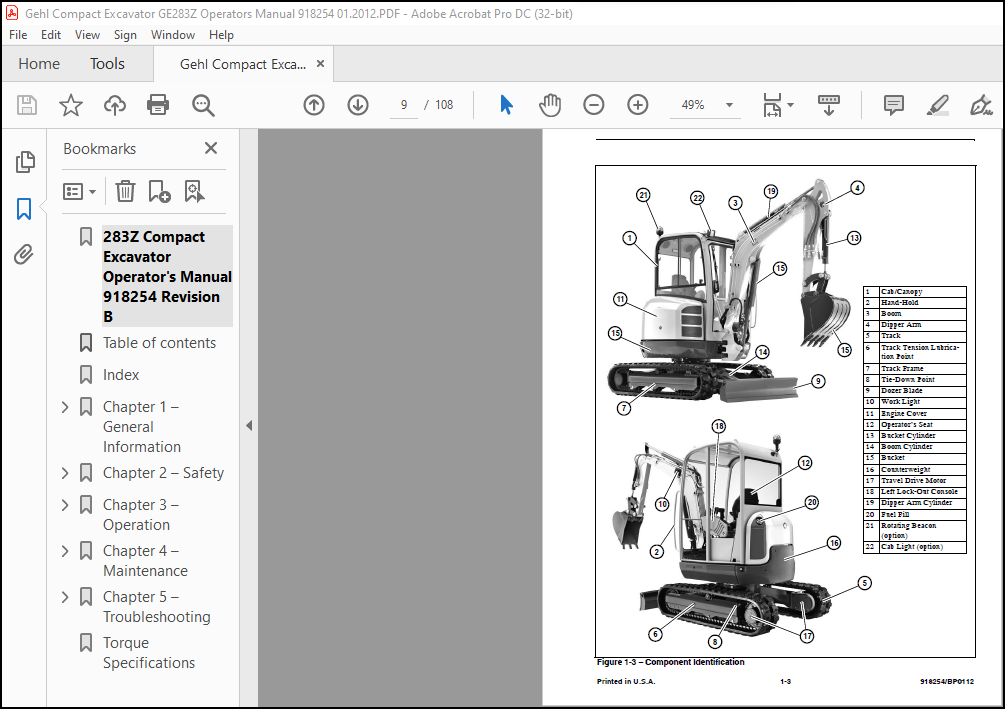Image resolution: width=1005 pixels, height=709 pixels.
Task: Click Figure 1-3 Component Identification caption
Action: click(x=670, y=662)
